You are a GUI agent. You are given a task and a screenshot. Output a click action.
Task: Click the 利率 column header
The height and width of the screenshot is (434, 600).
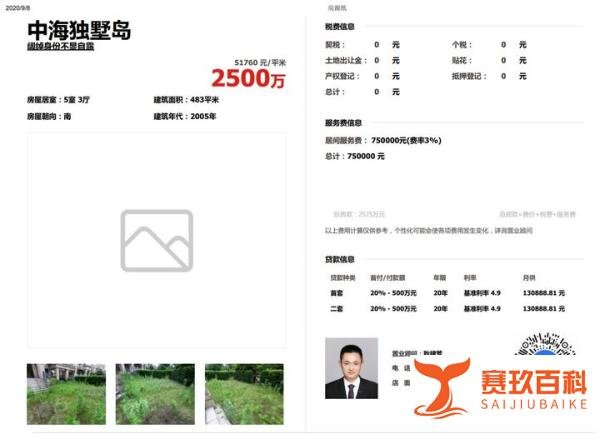[470, 278]
